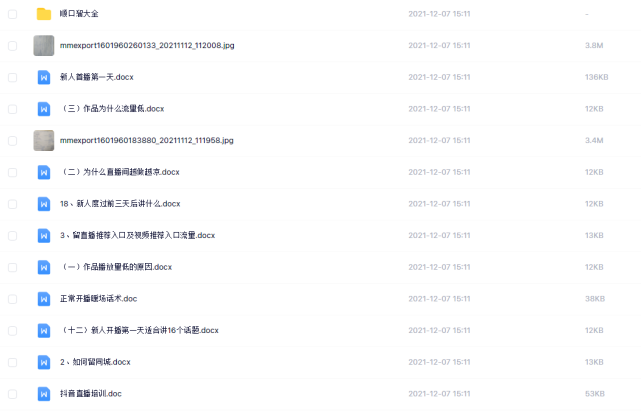The height and width of the screenshot is (414, 641).
Task: Open file (十二)新人开播第一天适合讲16个话题.docx
Action: tap(139, 330)
